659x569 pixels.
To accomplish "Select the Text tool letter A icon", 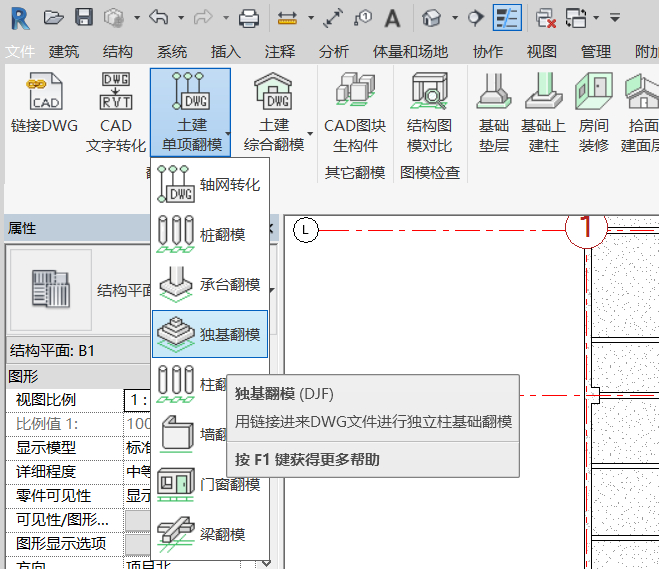I will [x=393, y=18].
